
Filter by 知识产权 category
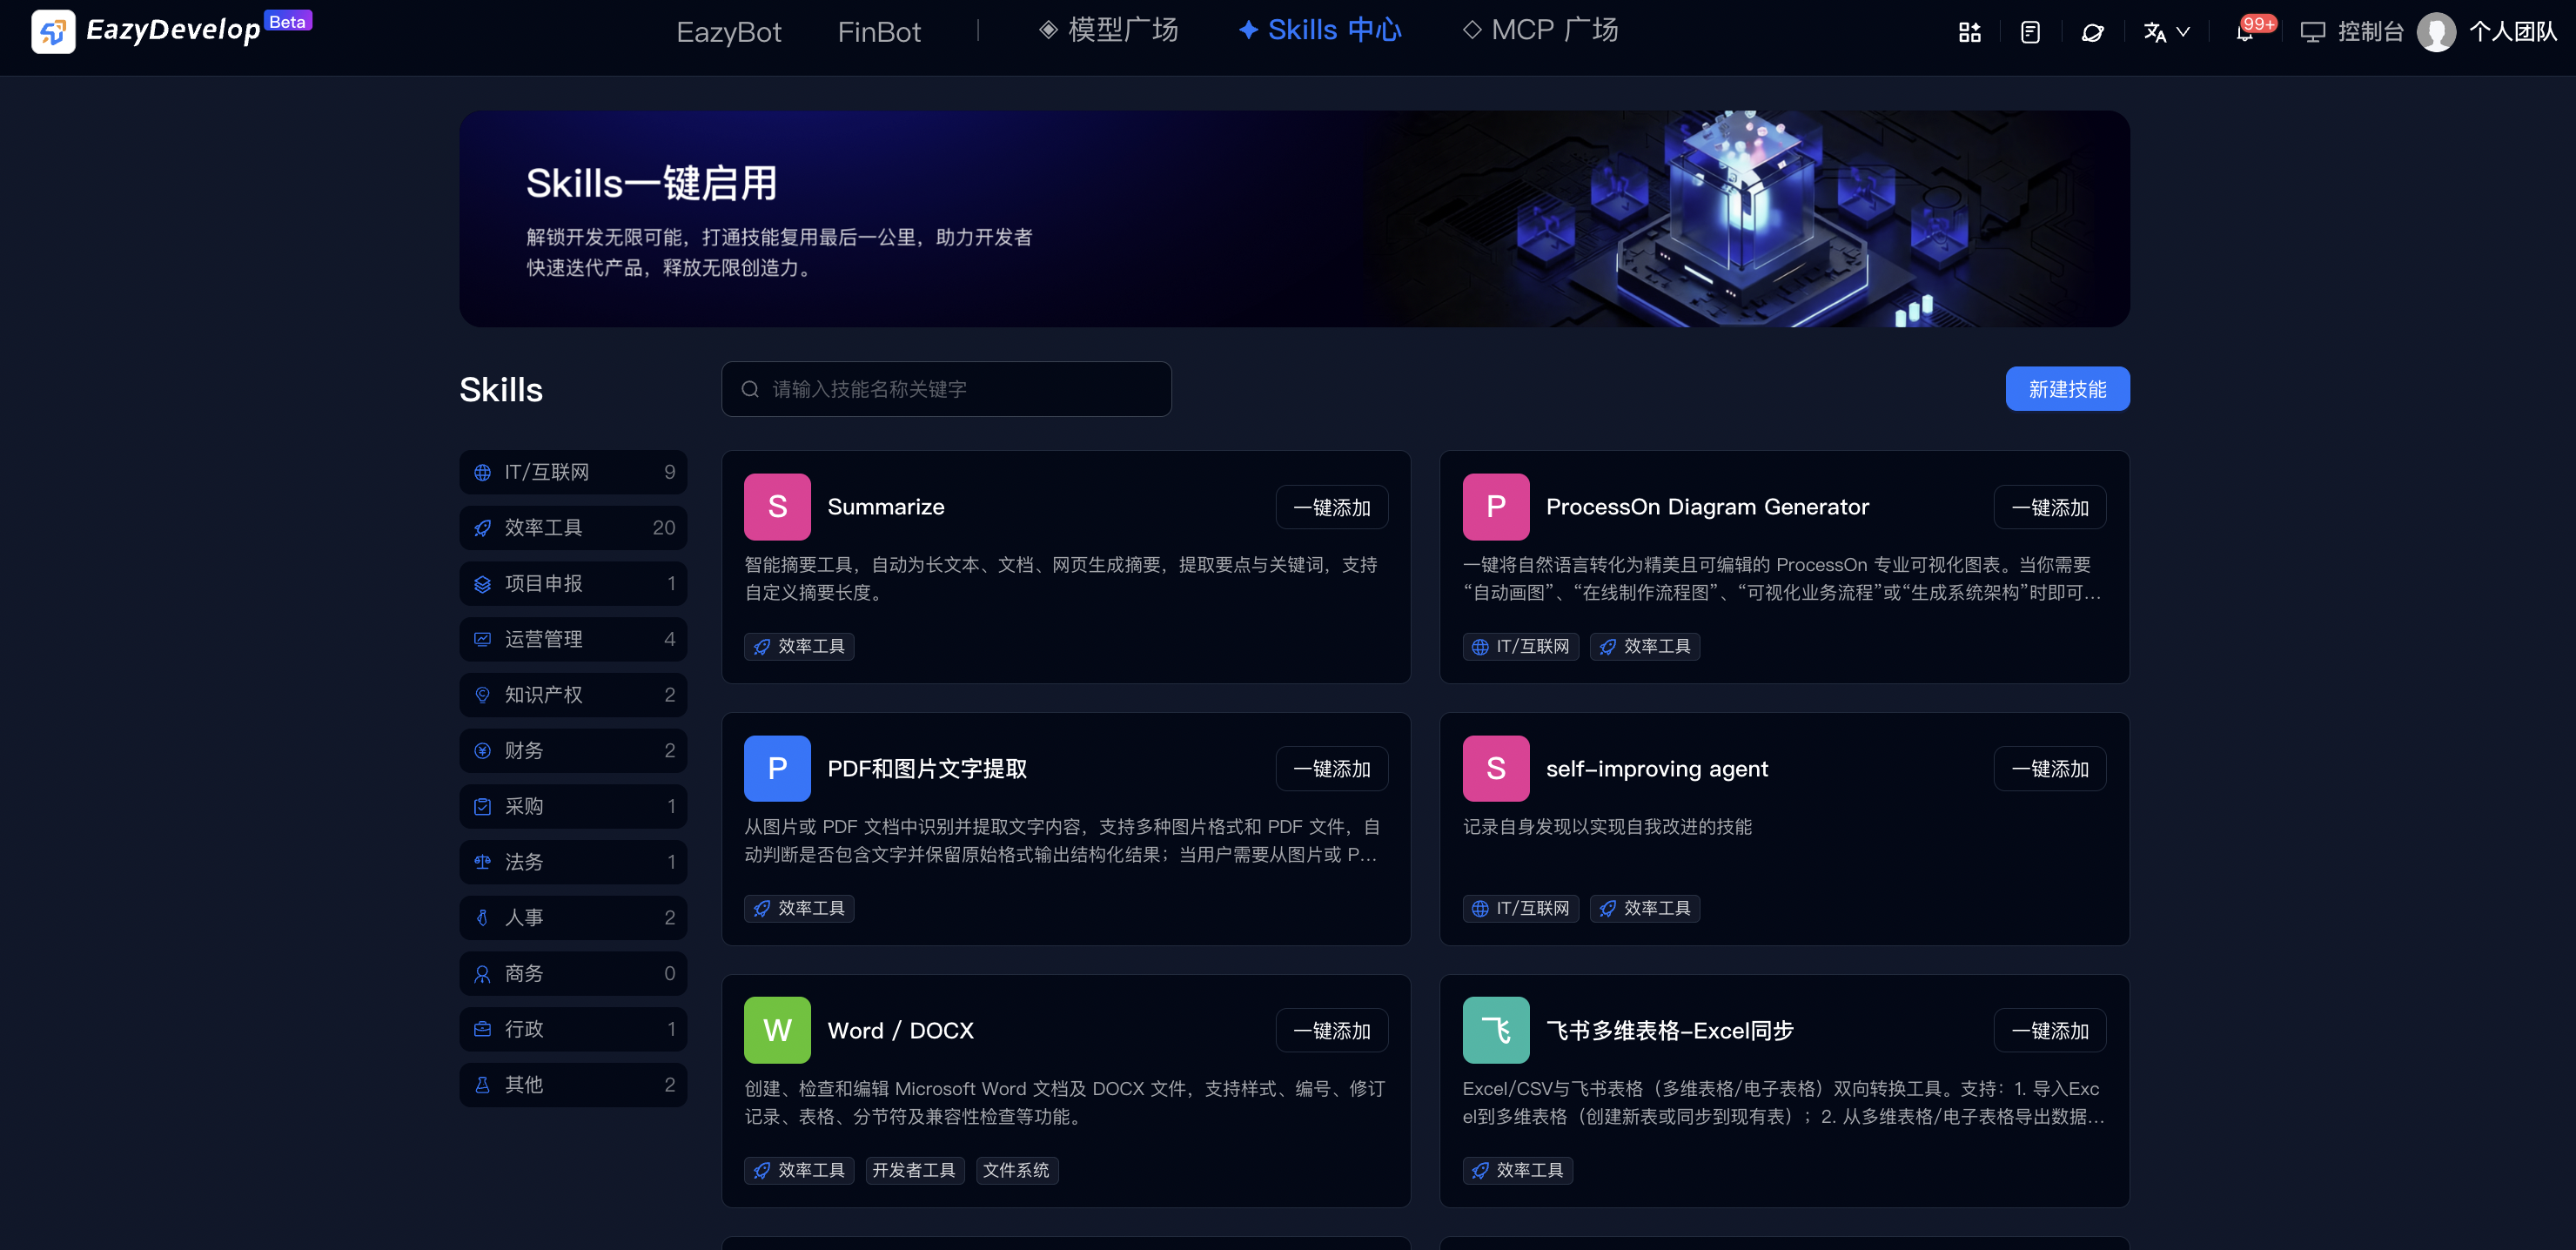[573, 695]
